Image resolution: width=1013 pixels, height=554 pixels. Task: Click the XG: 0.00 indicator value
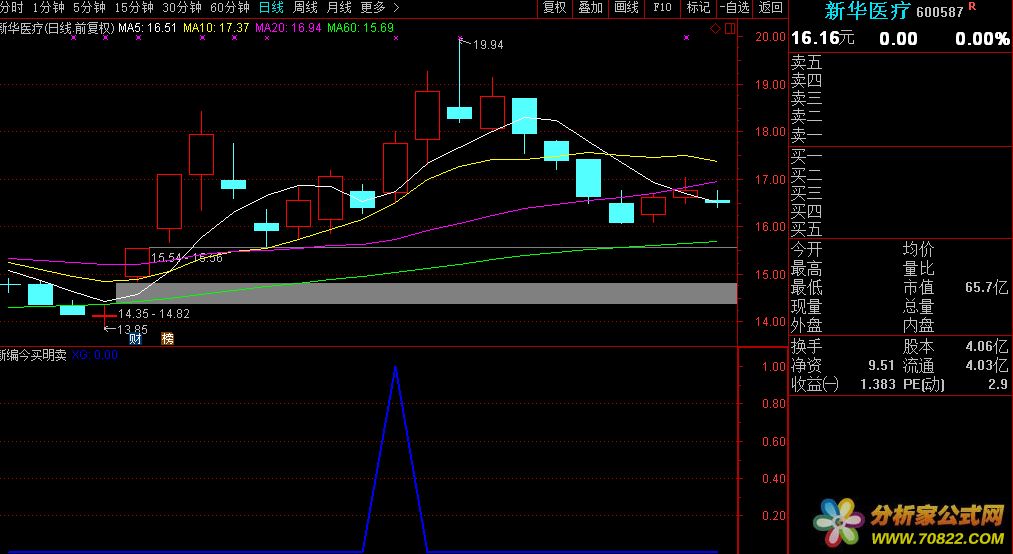point(95,355)
